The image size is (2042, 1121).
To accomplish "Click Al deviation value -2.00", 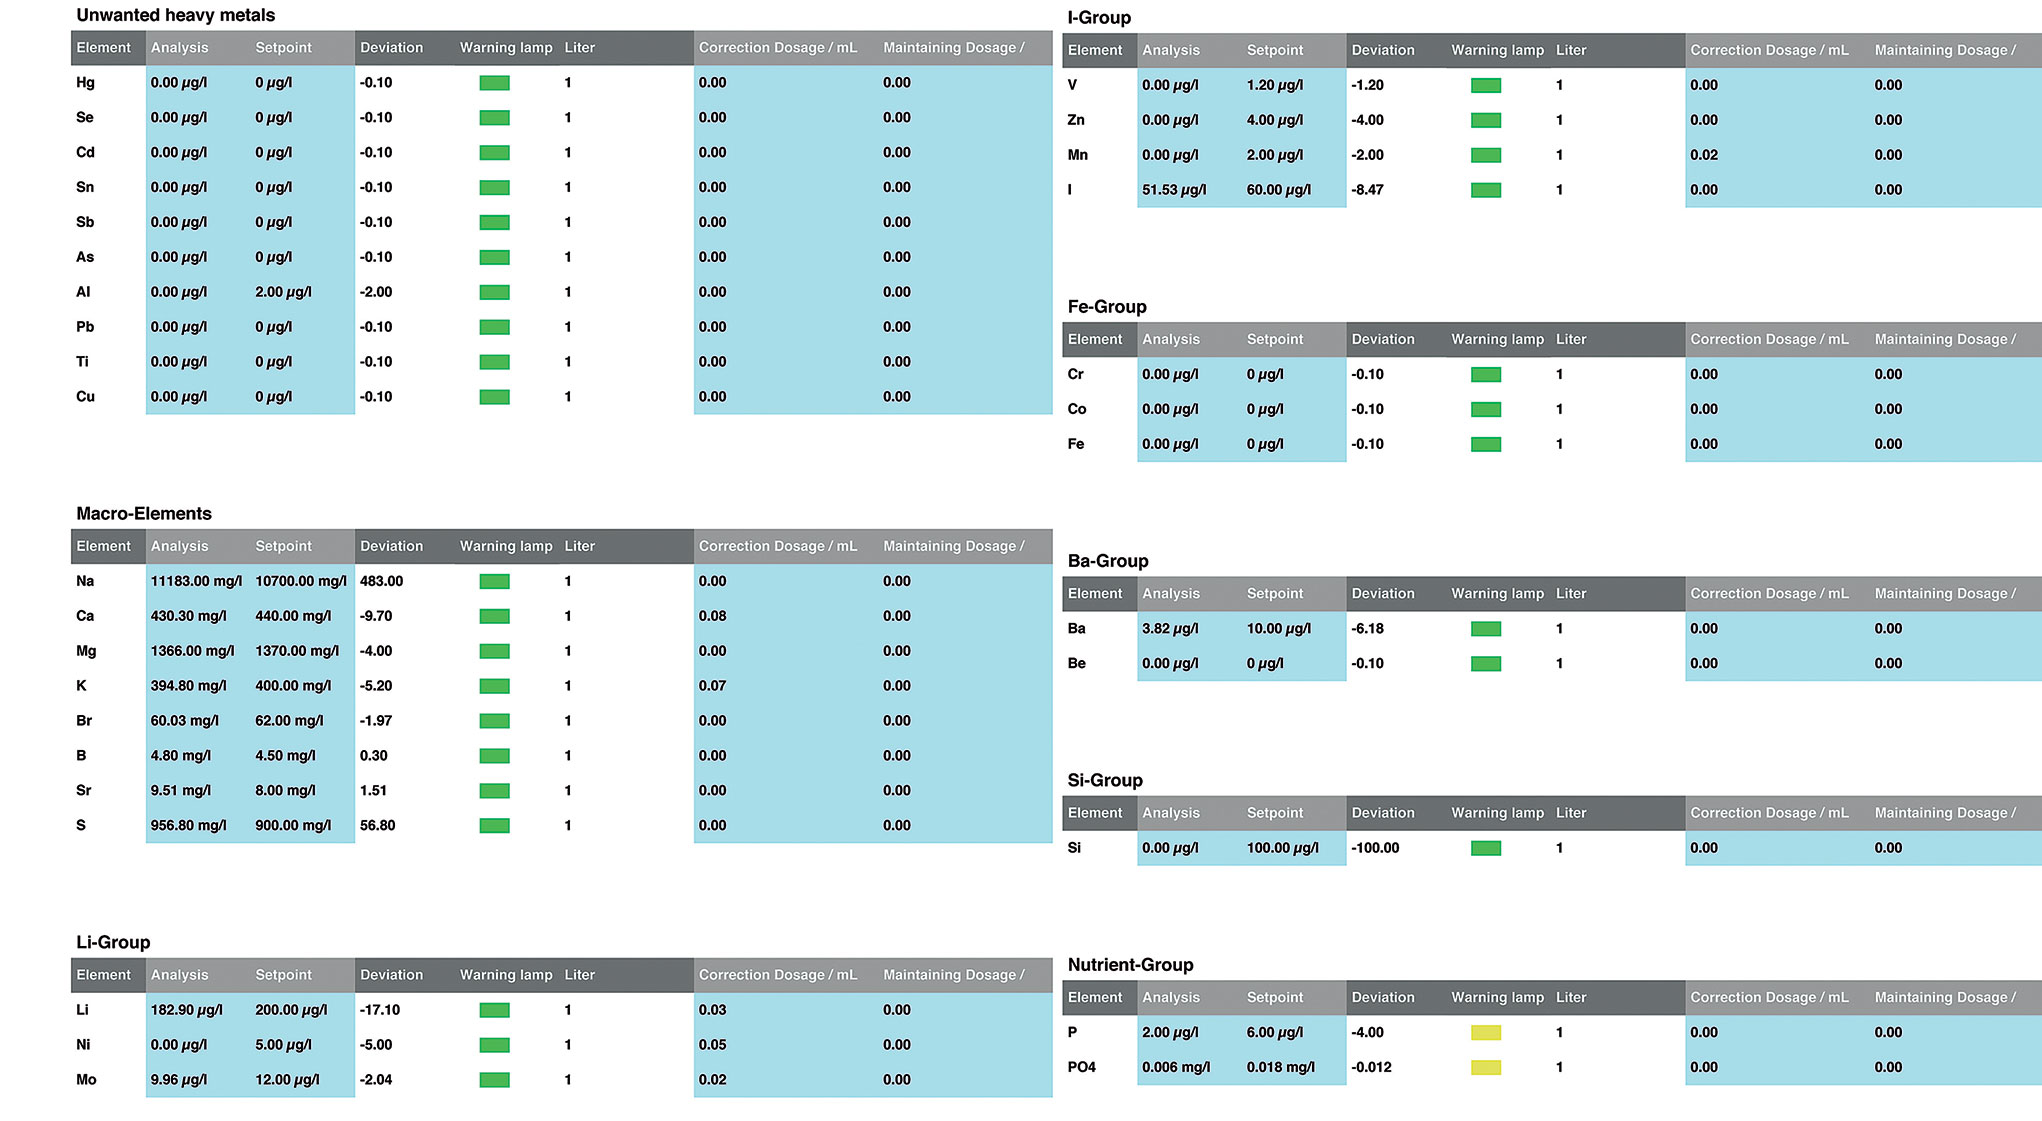I will click(x=376, y=292).
